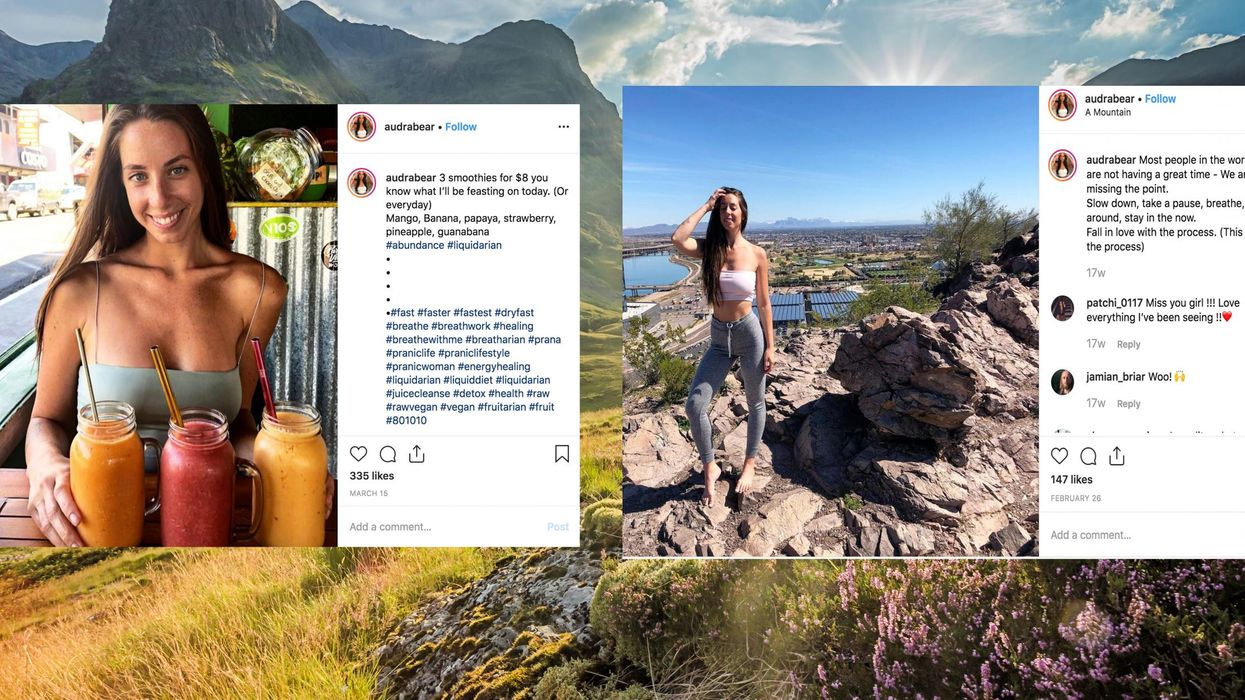Like the smoothie post with heart icon
This screenshot has height=700, width=1245.
pos(359,454)
